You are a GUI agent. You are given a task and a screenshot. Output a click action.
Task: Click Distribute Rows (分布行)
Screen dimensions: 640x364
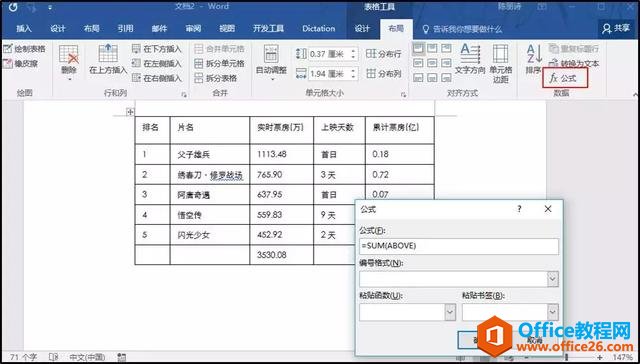(384, 53)
